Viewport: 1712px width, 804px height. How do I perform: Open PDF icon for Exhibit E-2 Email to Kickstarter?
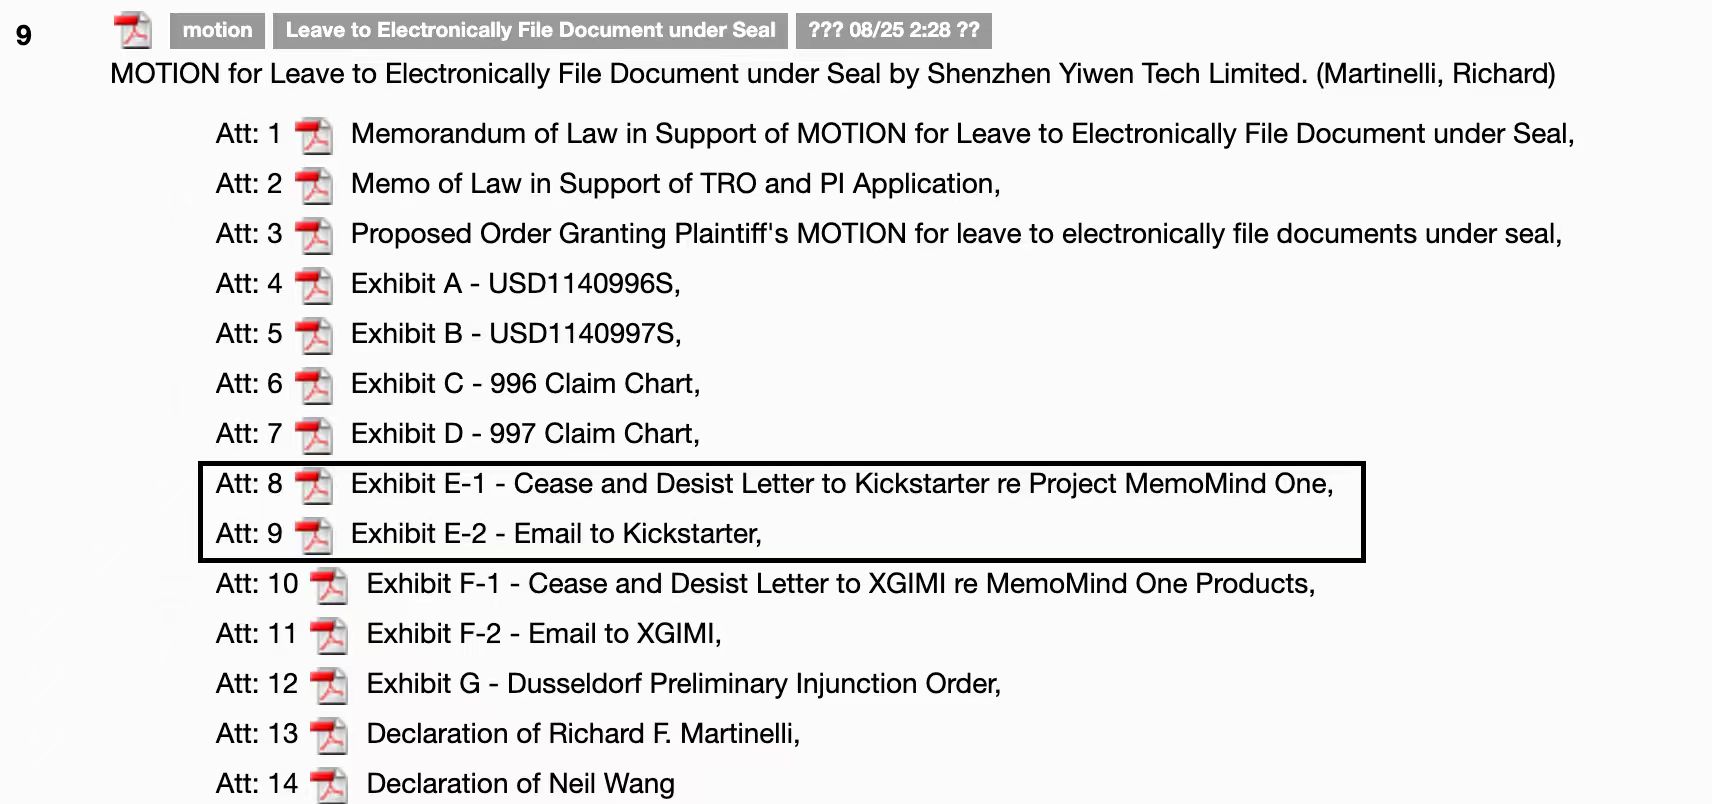(314, 535)
